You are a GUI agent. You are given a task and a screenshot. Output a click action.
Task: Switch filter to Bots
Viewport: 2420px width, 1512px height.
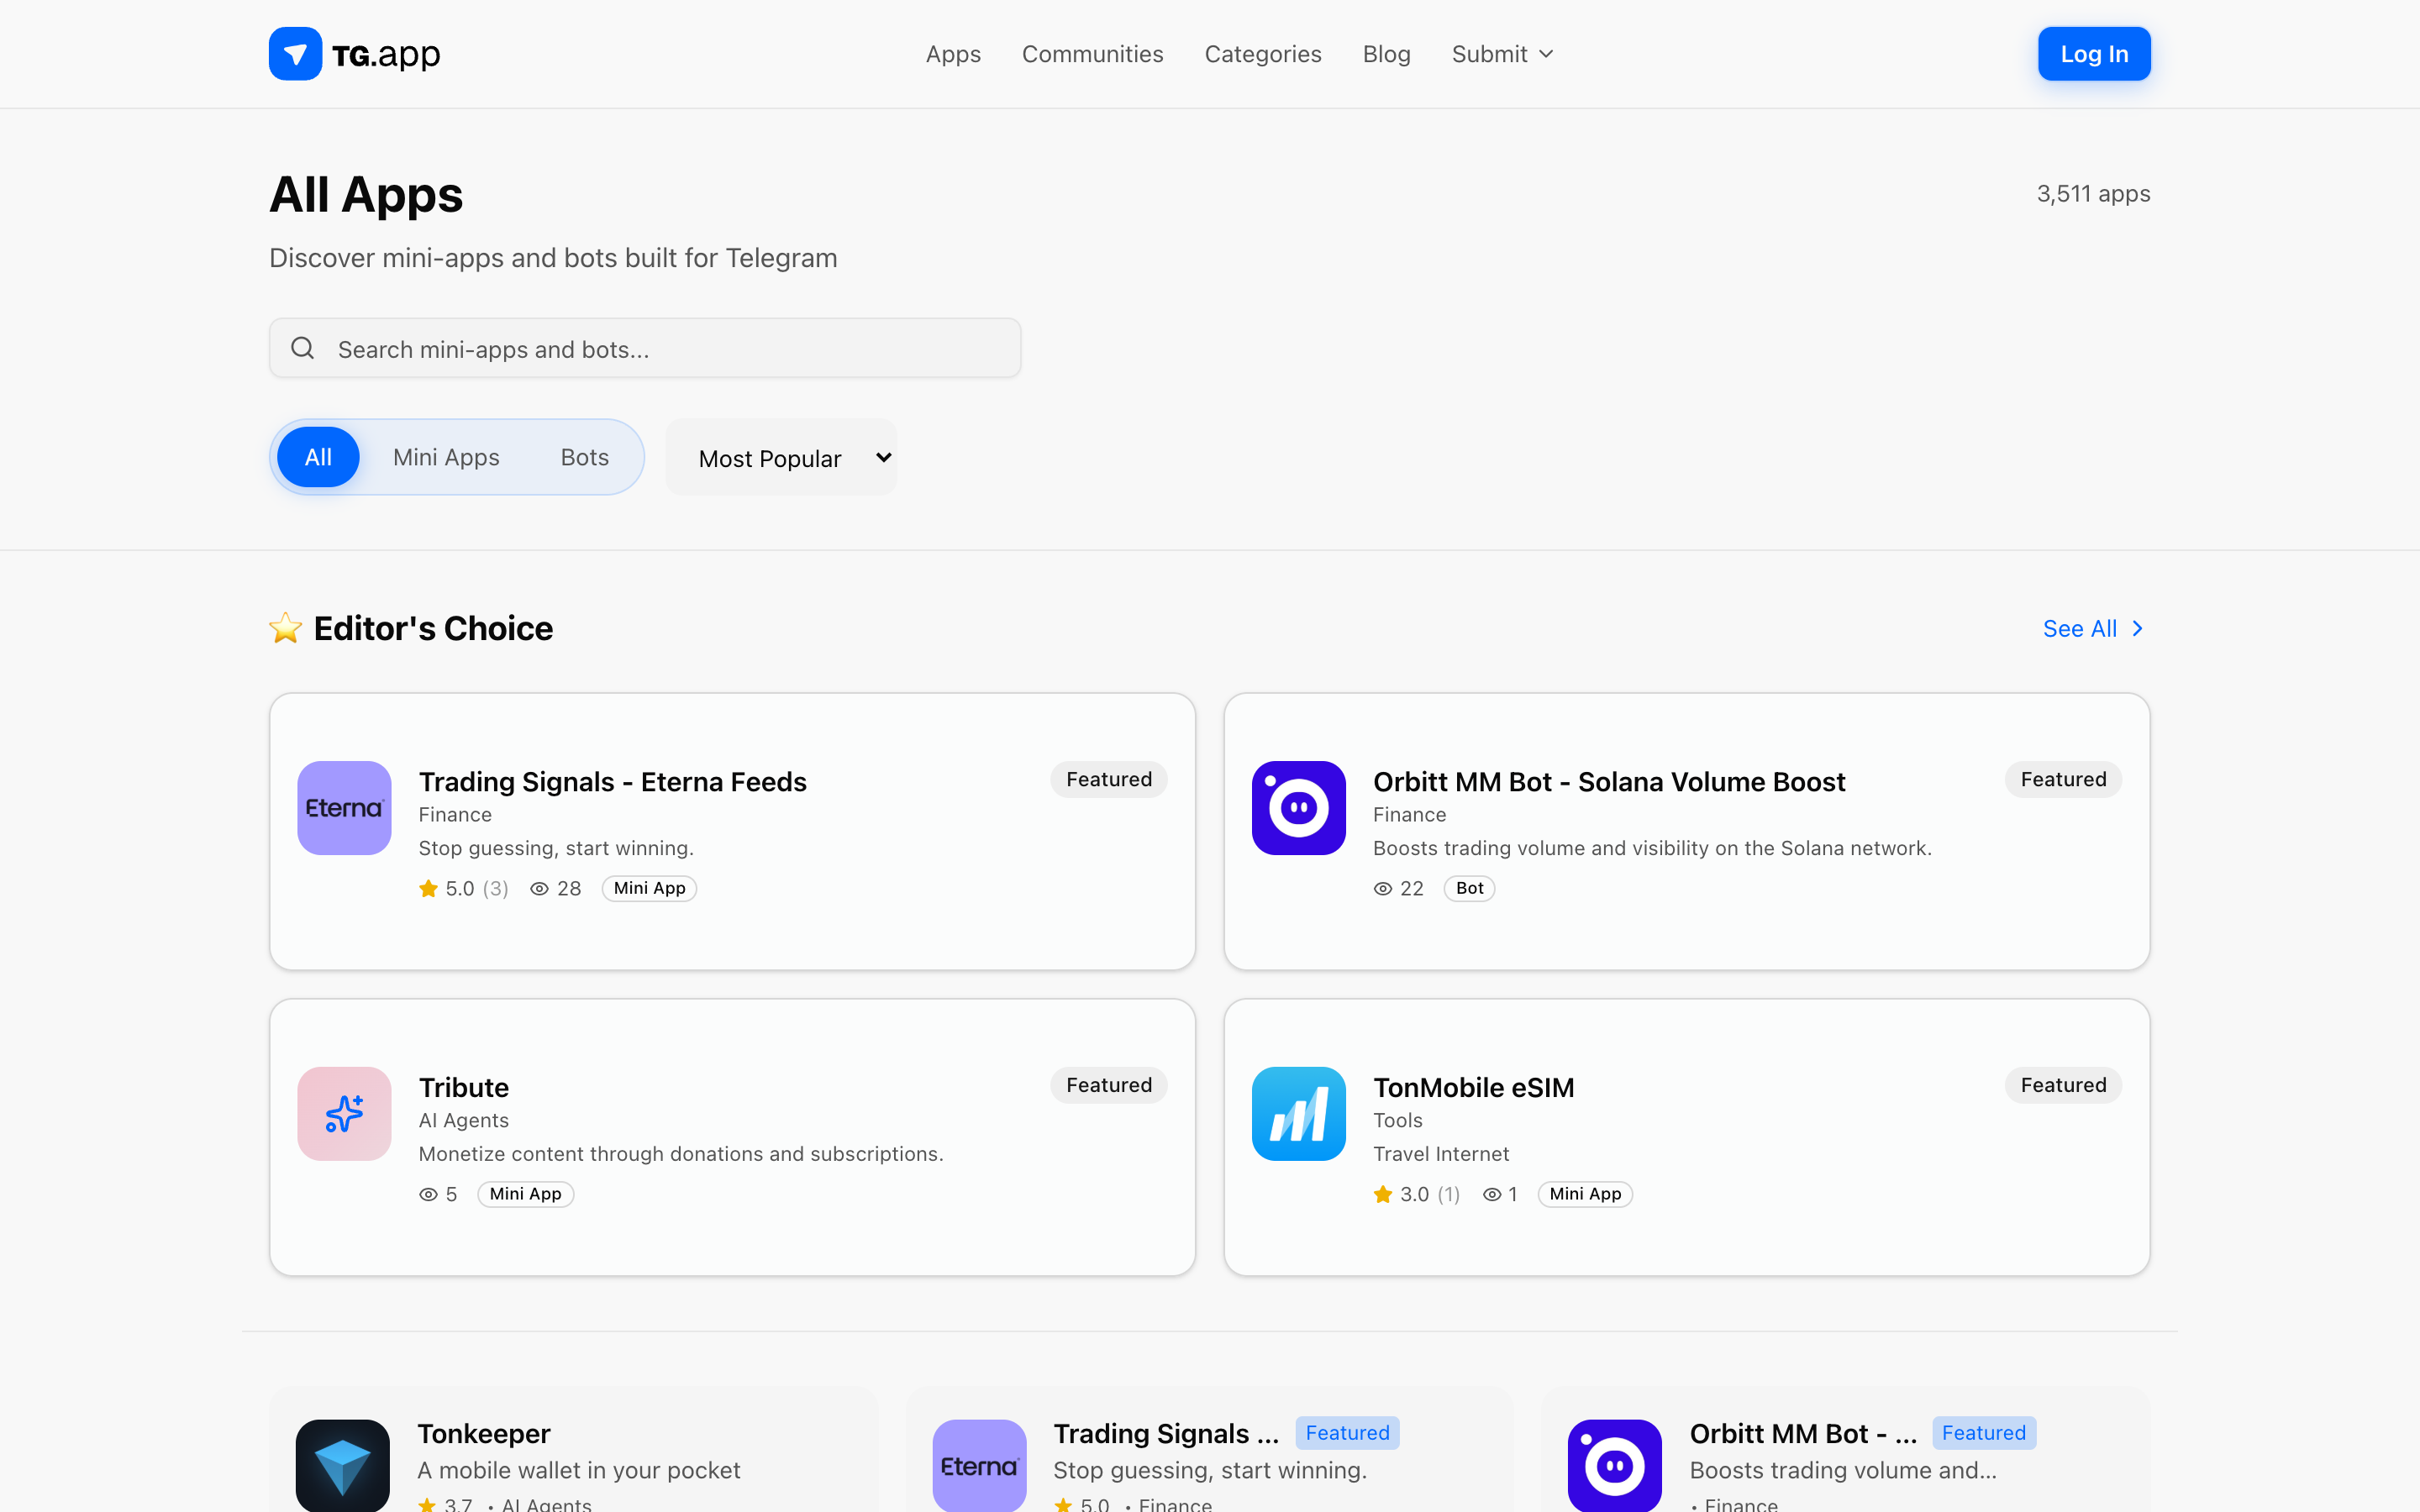585,457
